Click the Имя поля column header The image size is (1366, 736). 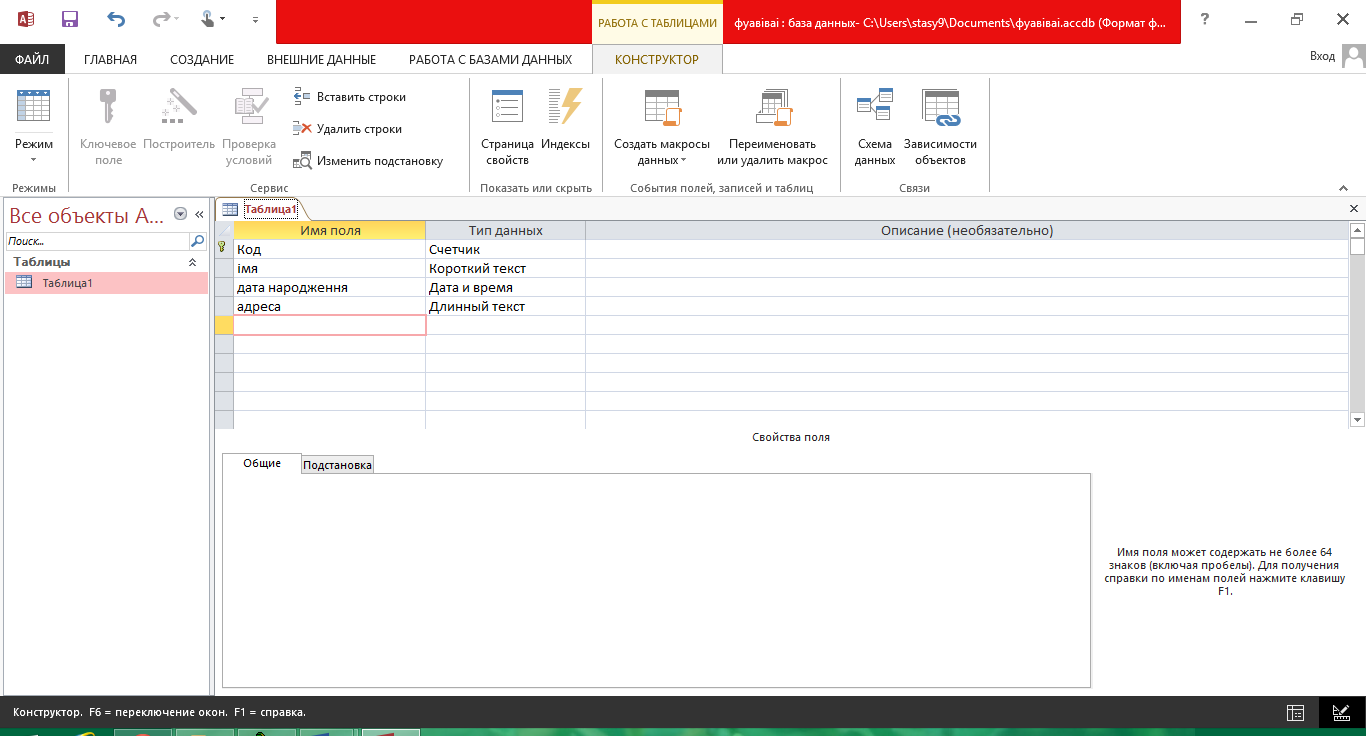pos(330,230)
